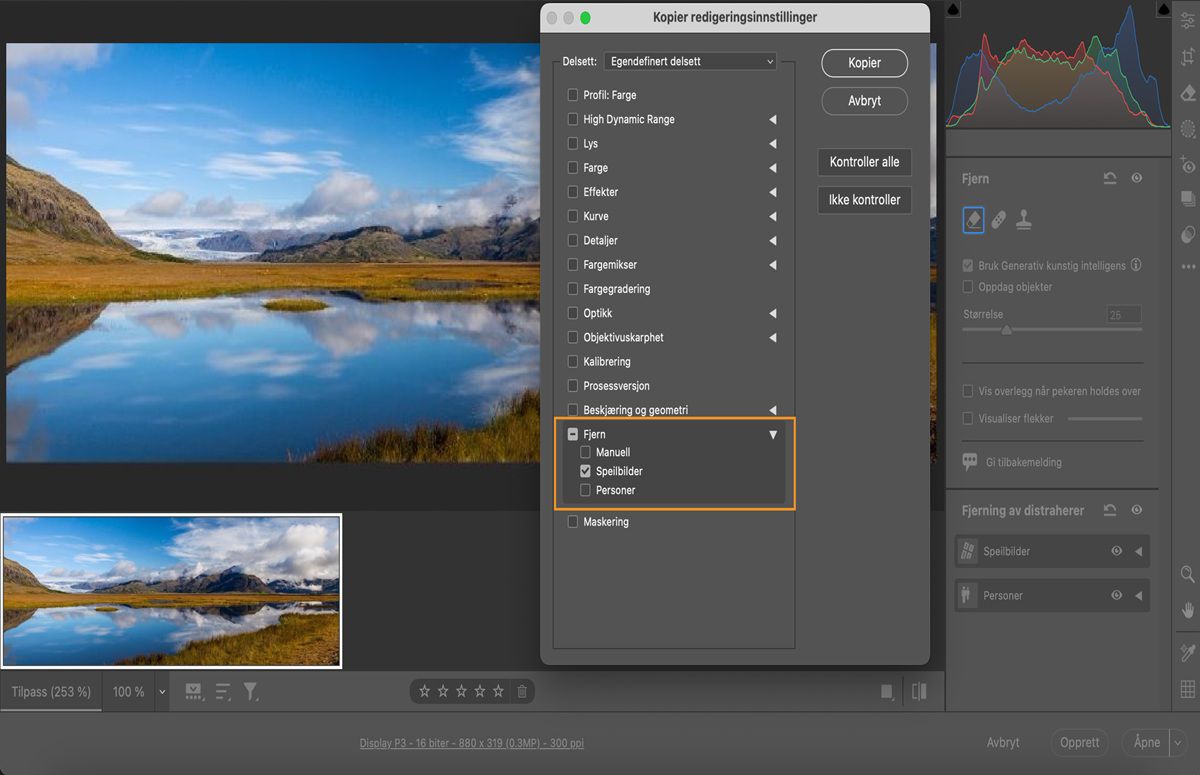Click Avbryt in the copy settings dialog
Image resolution: width=1200 pixels, height=775 pixels.
pos(865,101)
